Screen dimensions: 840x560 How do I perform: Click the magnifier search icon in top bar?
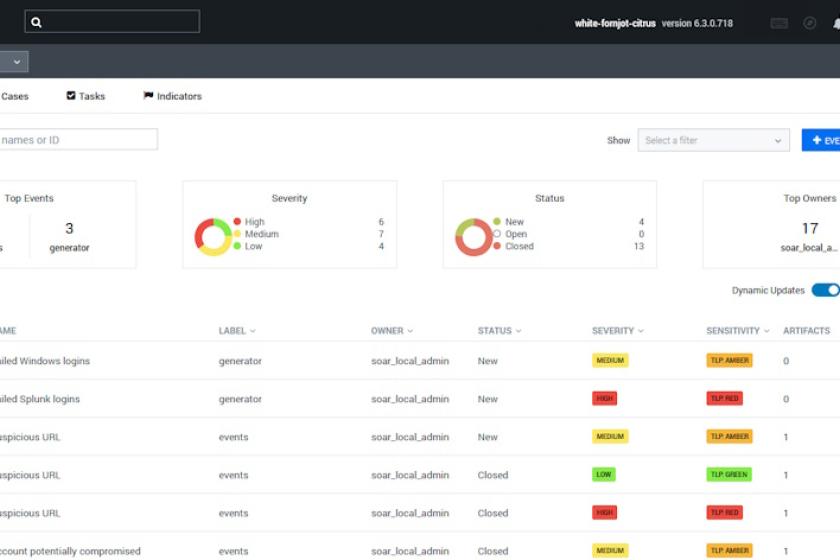(36, 22)
